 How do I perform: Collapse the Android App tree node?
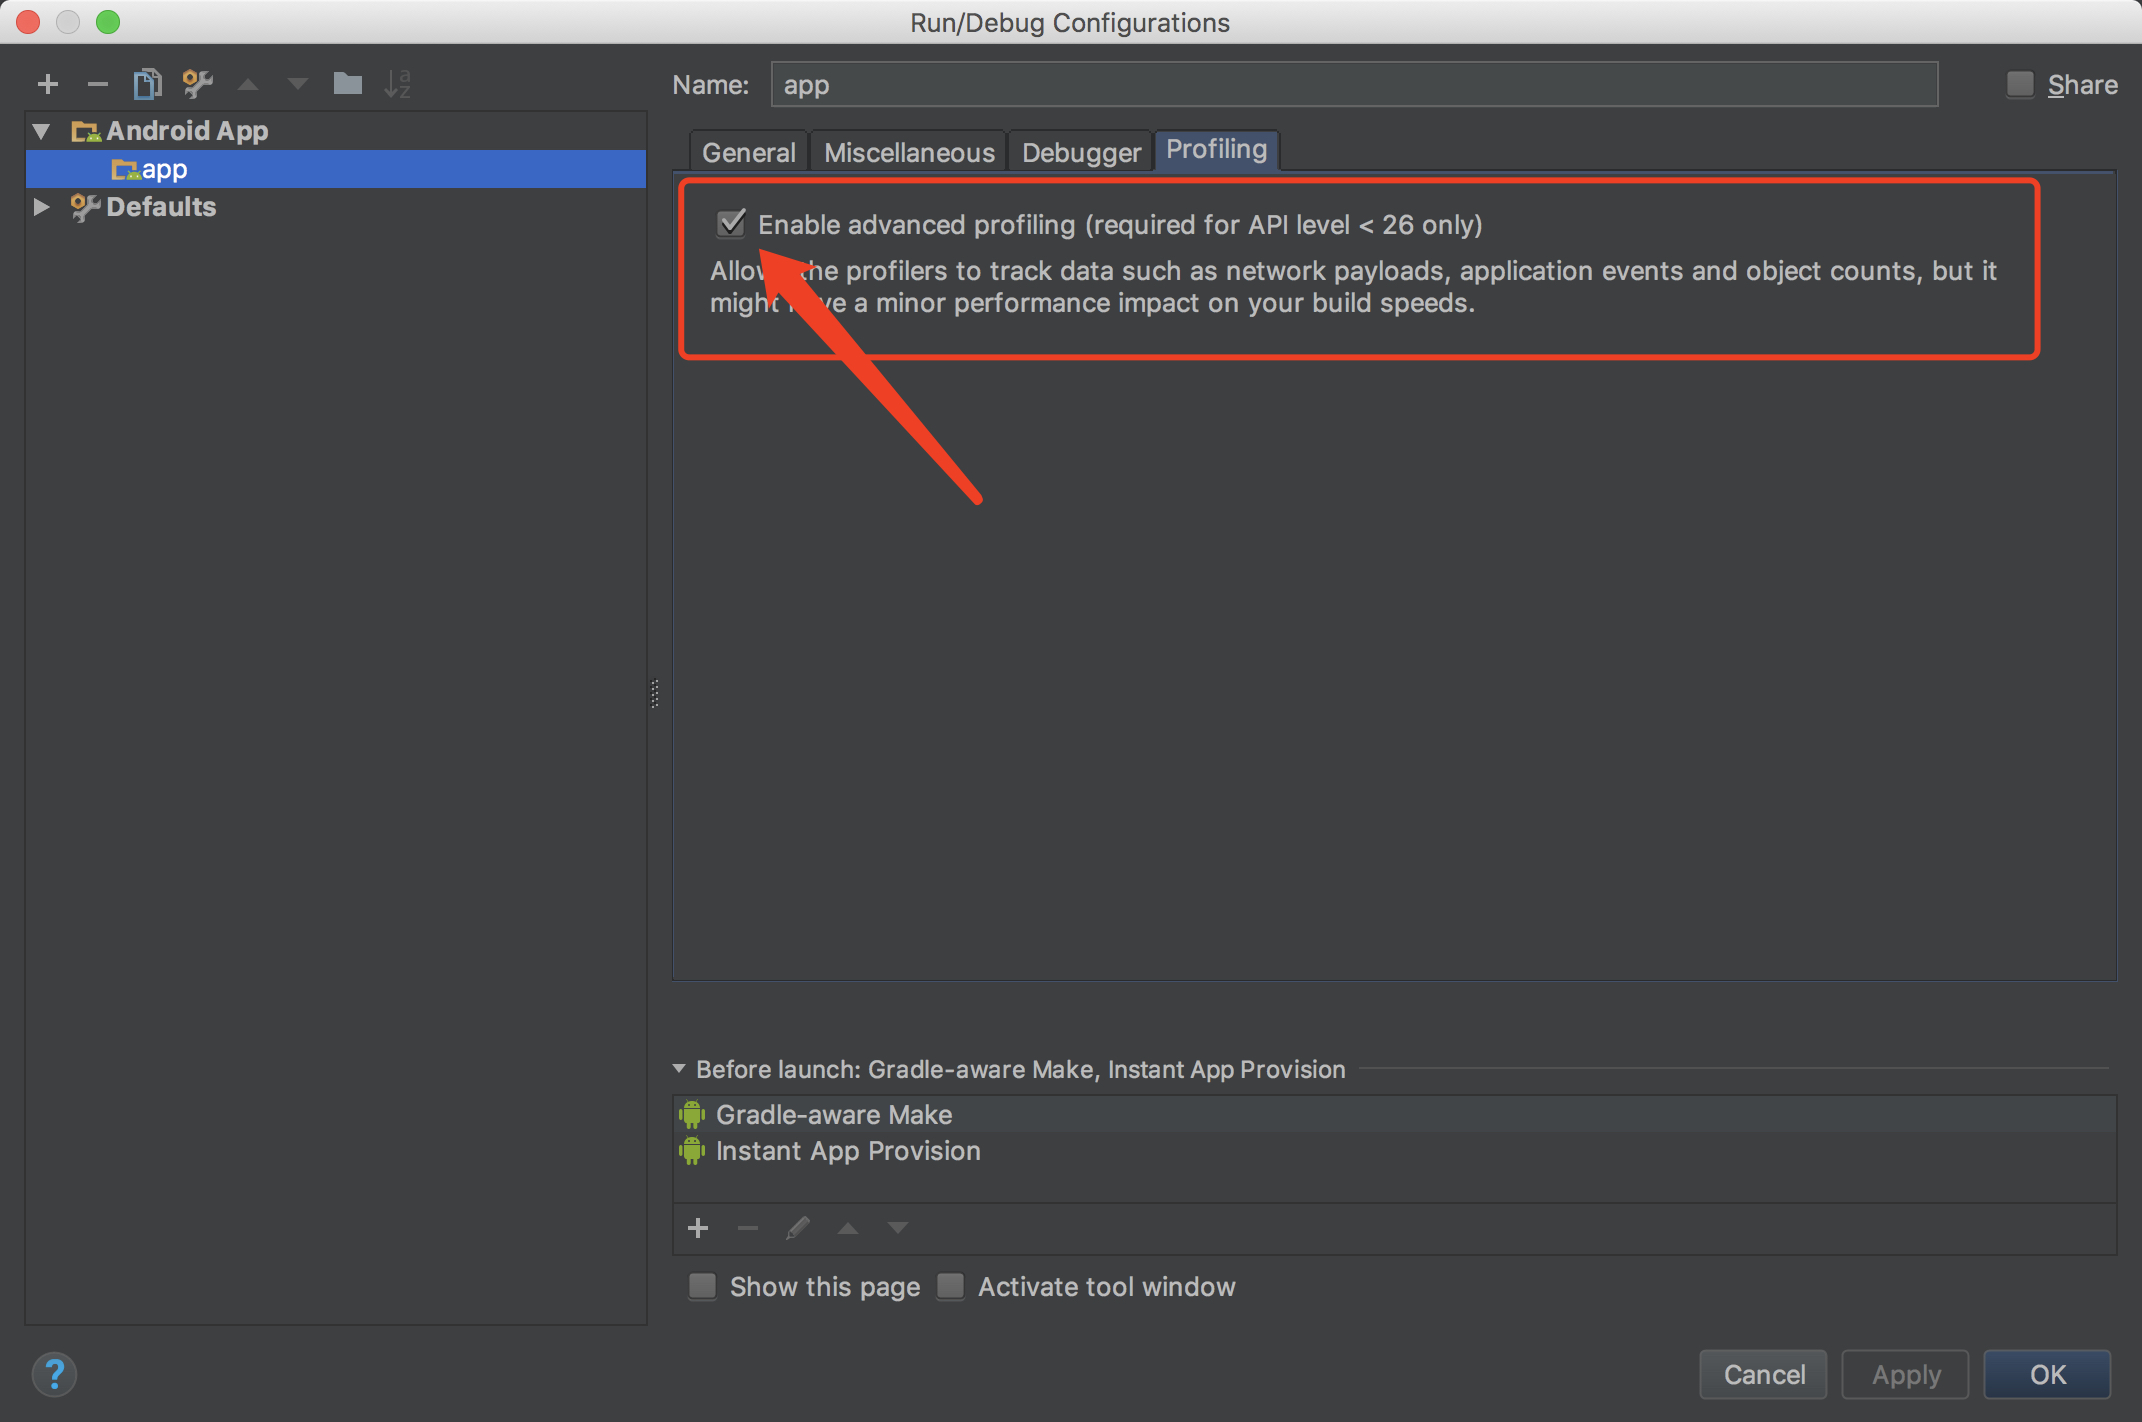pyautogui.click(x=42, y=131)
